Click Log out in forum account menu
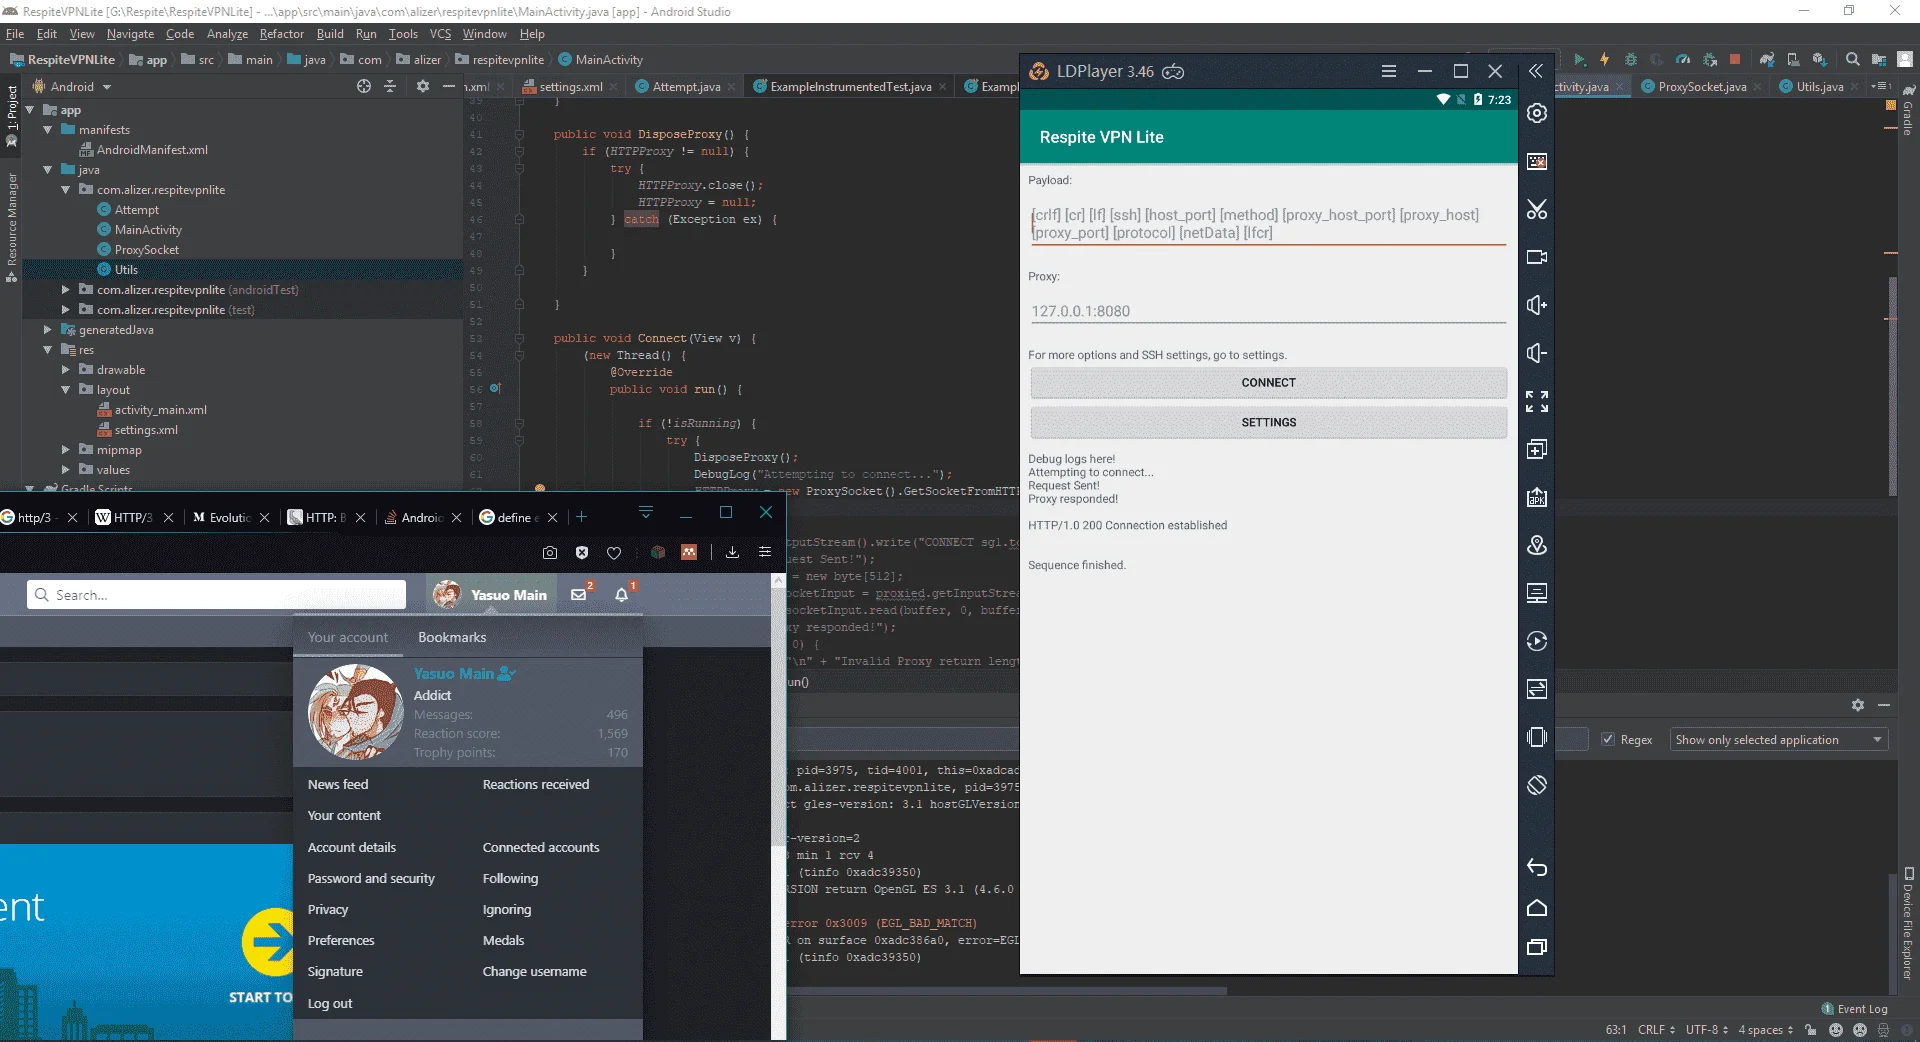1920x1042 pixels. click(330, 1003)
